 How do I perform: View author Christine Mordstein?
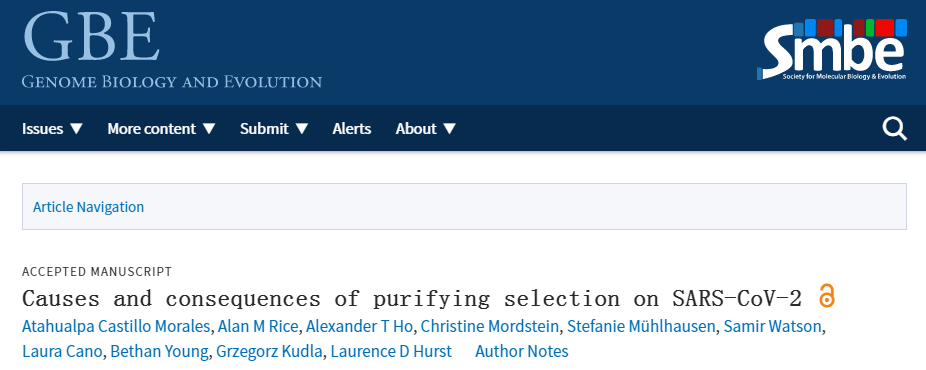[490, 326]
